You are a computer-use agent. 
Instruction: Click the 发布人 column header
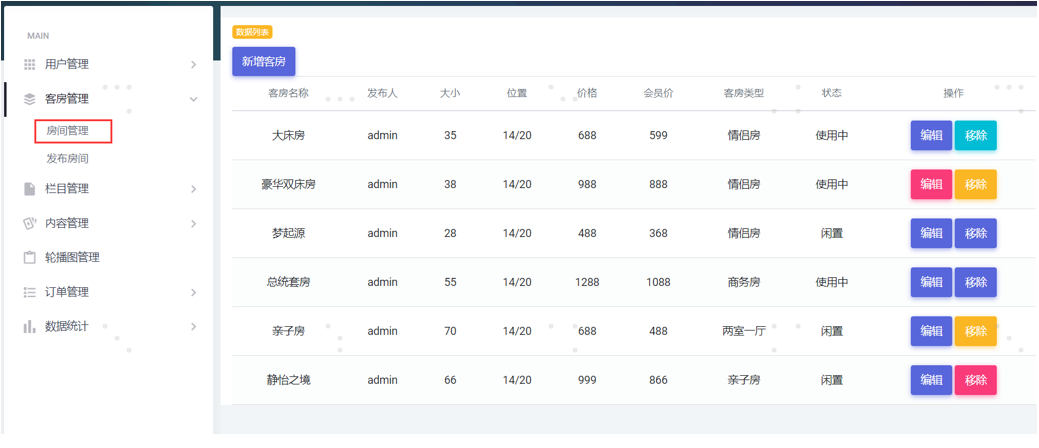tap(382, 93)
